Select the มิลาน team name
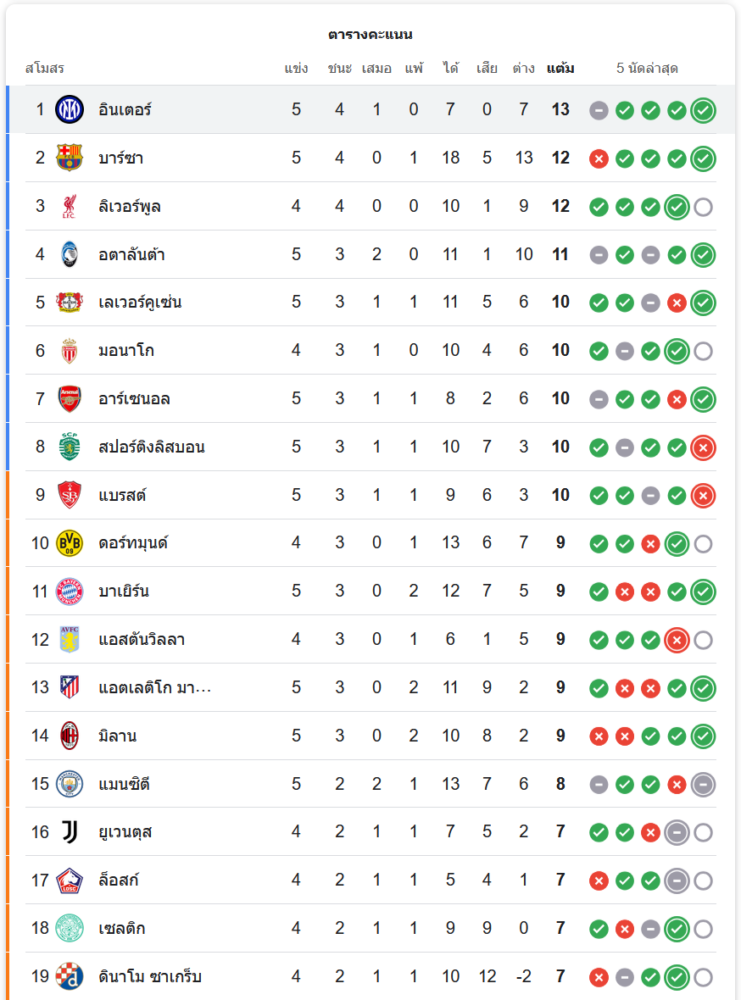 click(118, 736)
